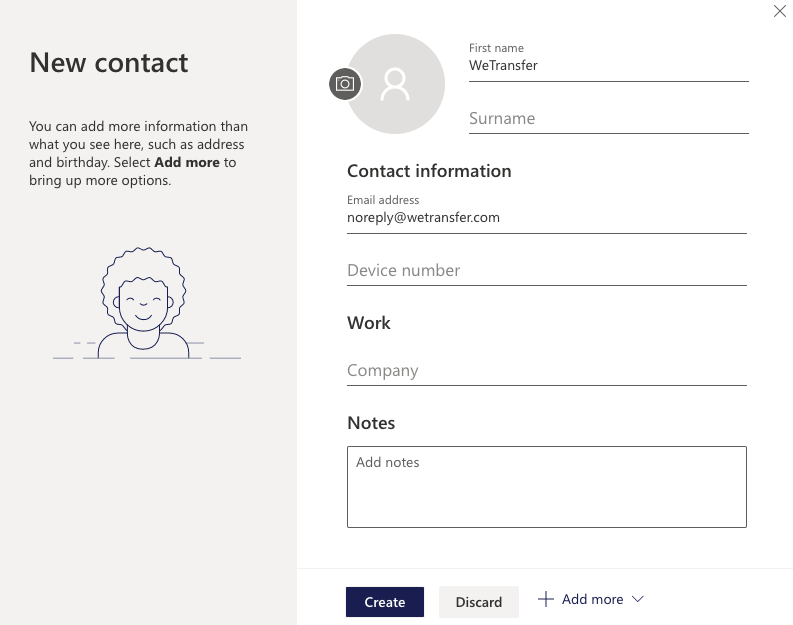Click the camera icon to add photo
Viewport: 793px width, 625px height.
345,84
